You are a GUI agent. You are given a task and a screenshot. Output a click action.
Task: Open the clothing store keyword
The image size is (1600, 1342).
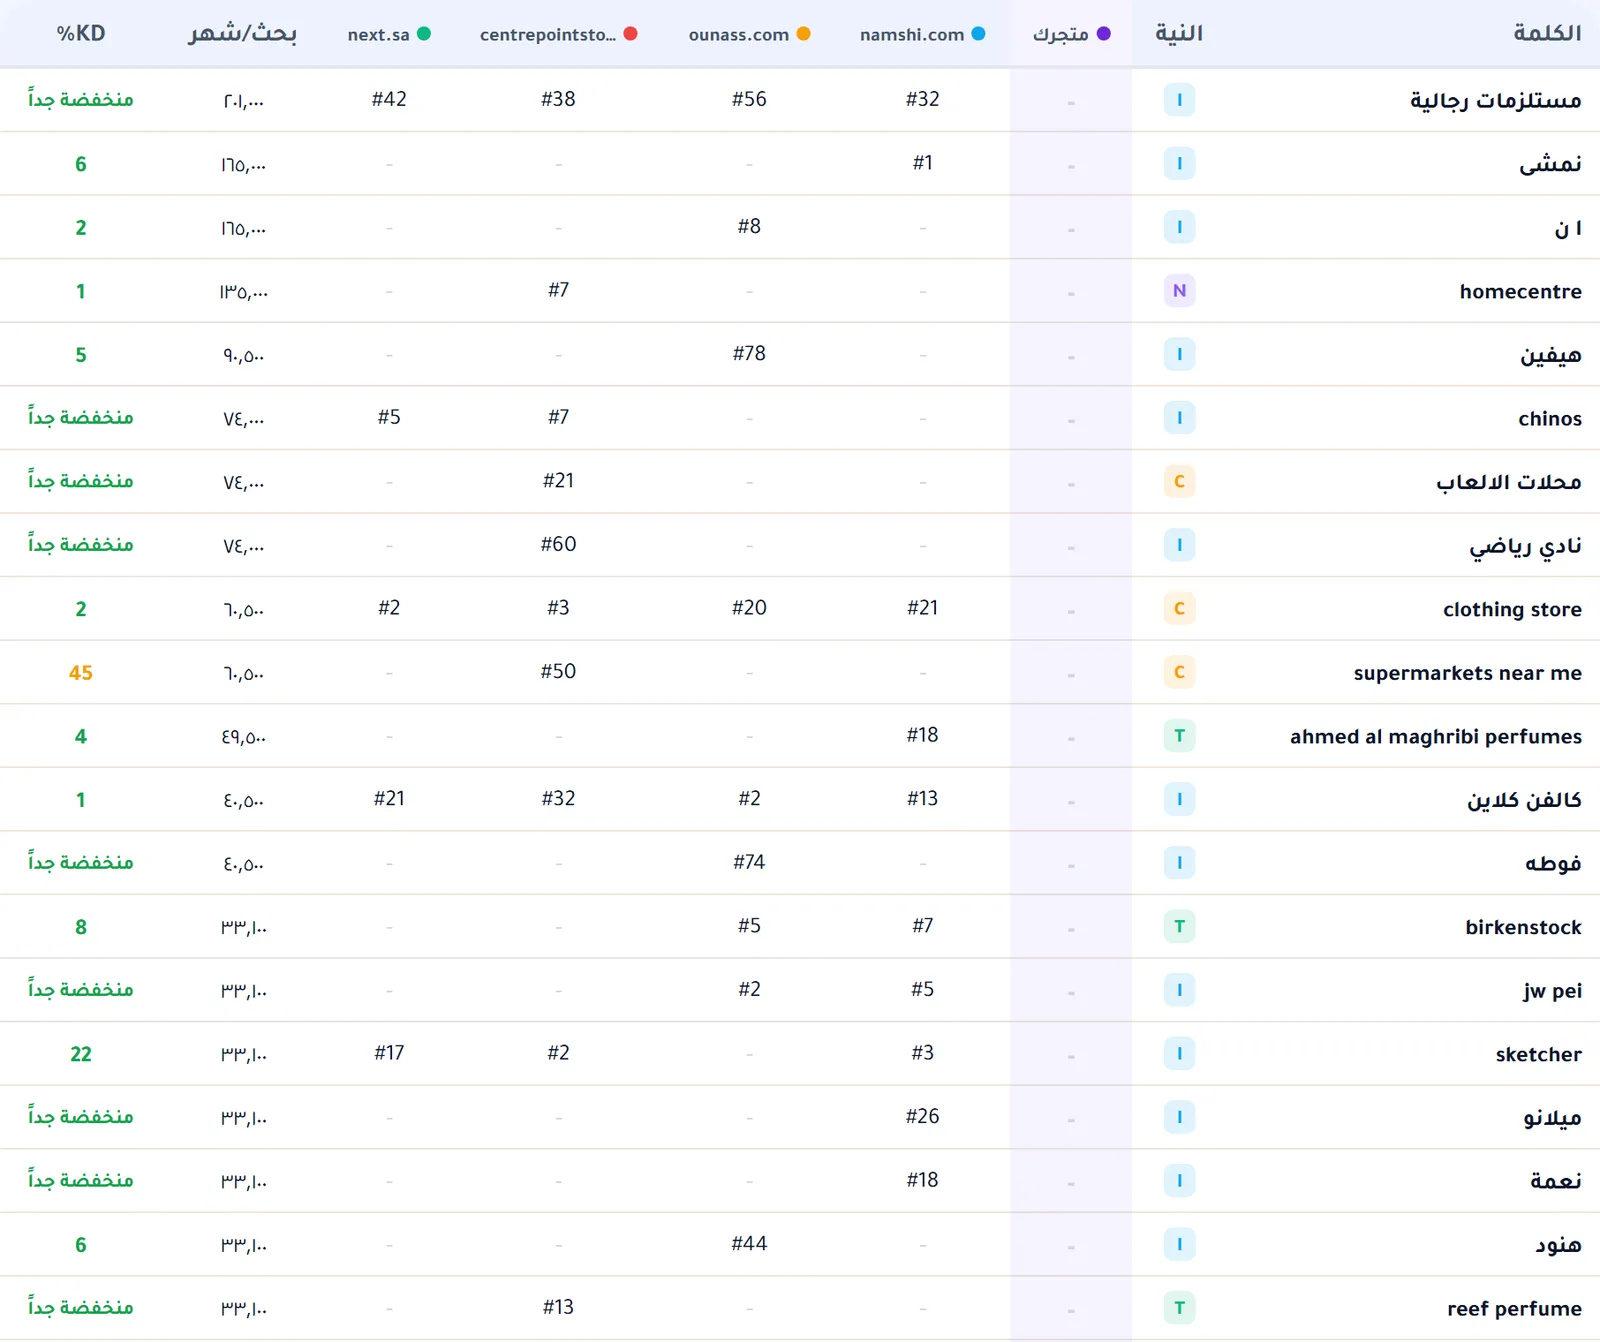point(1513,609)
